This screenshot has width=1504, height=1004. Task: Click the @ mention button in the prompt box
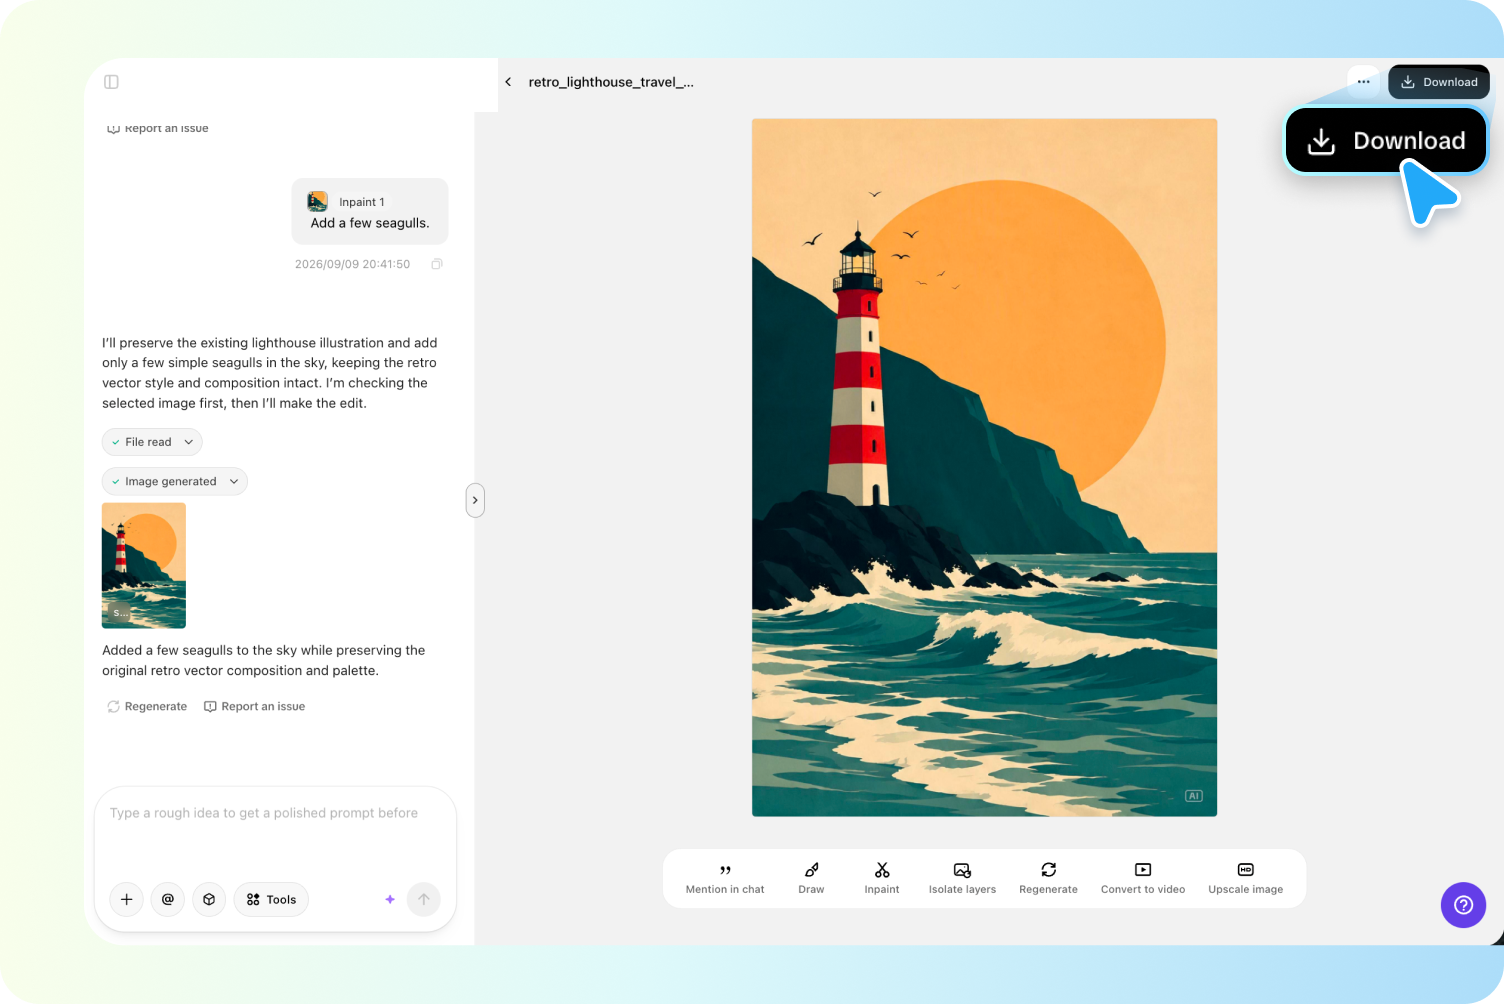coord(168,899)
